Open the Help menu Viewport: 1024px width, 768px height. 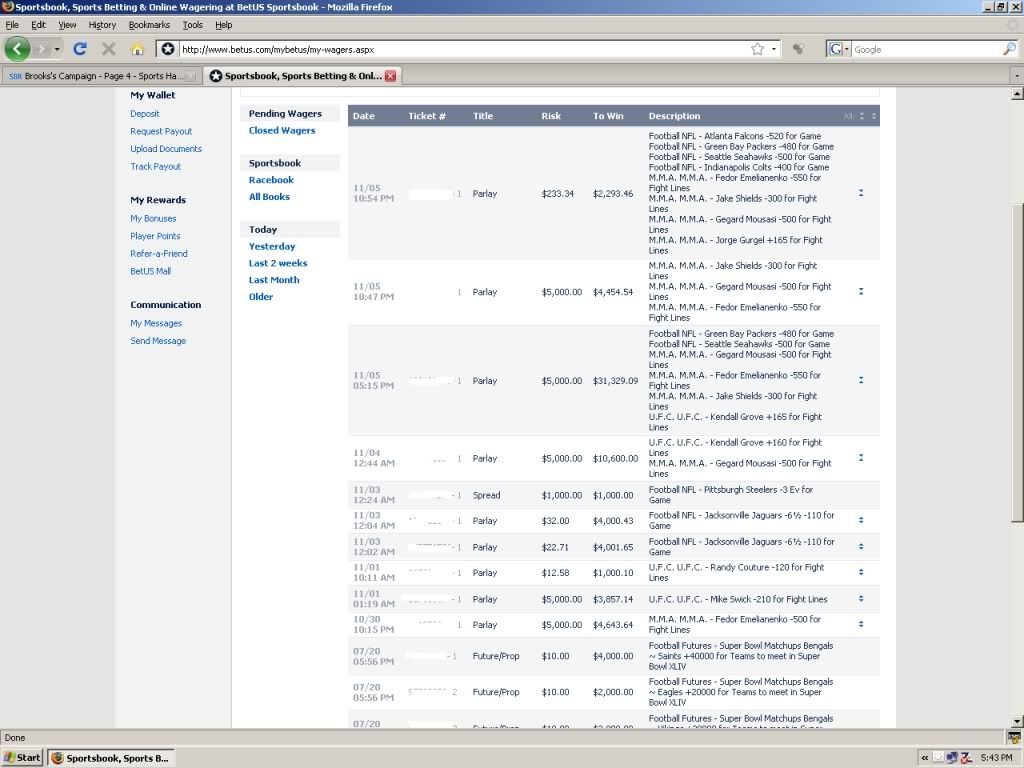(x=224, y=25)
